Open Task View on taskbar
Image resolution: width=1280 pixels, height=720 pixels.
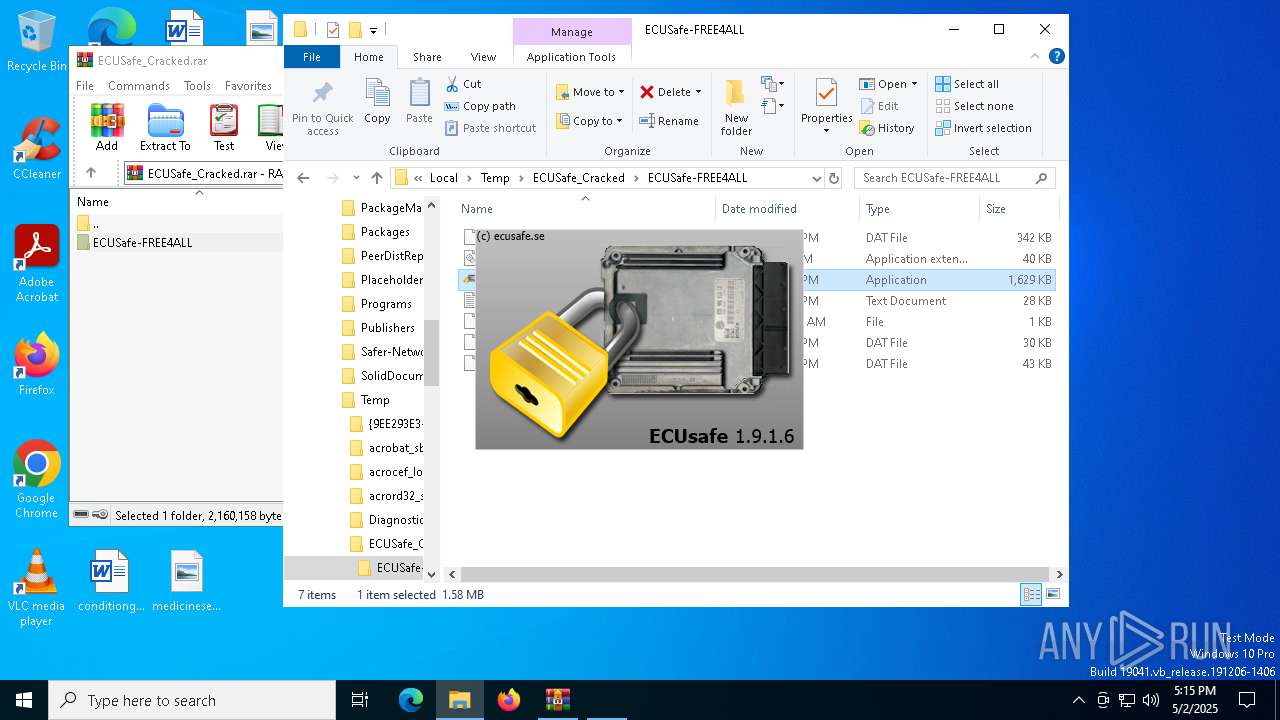(360, 700)
